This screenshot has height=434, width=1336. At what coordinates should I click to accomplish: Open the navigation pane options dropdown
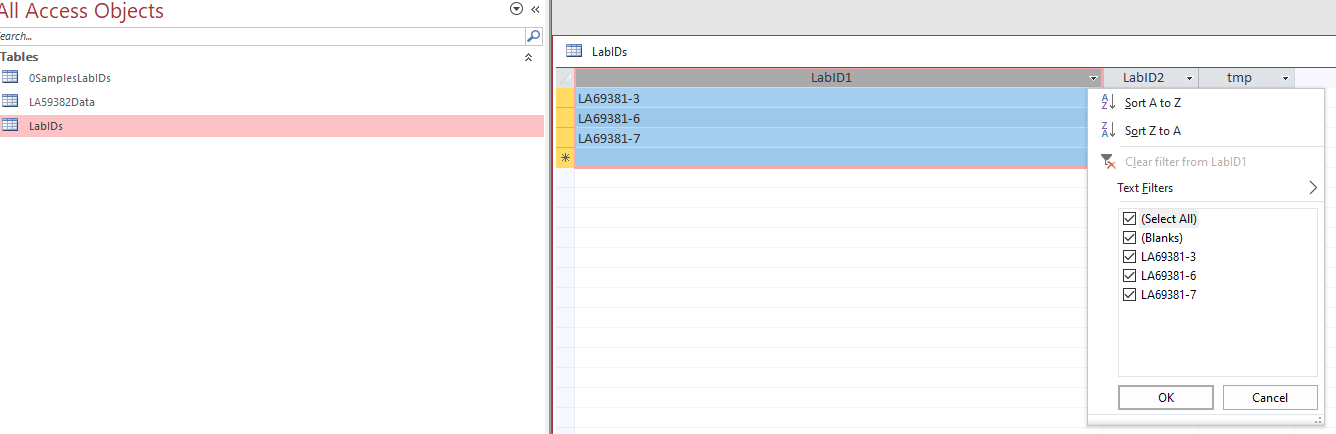tap(516, 9)
